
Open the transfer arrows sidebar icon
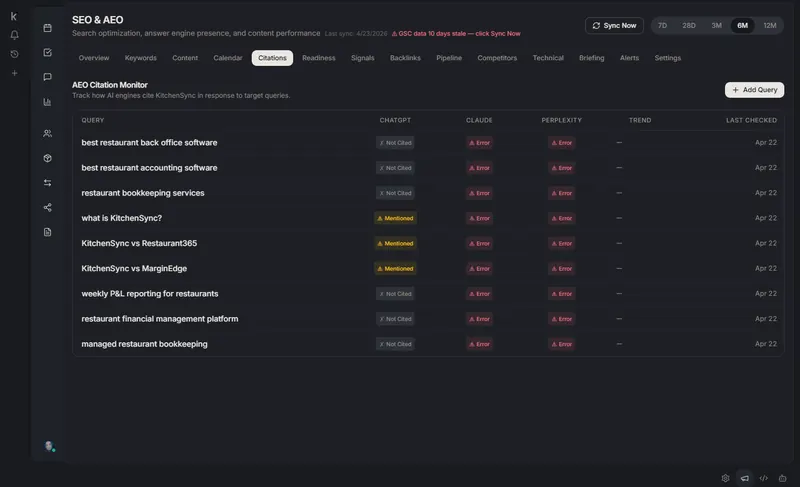click(47, 183)
